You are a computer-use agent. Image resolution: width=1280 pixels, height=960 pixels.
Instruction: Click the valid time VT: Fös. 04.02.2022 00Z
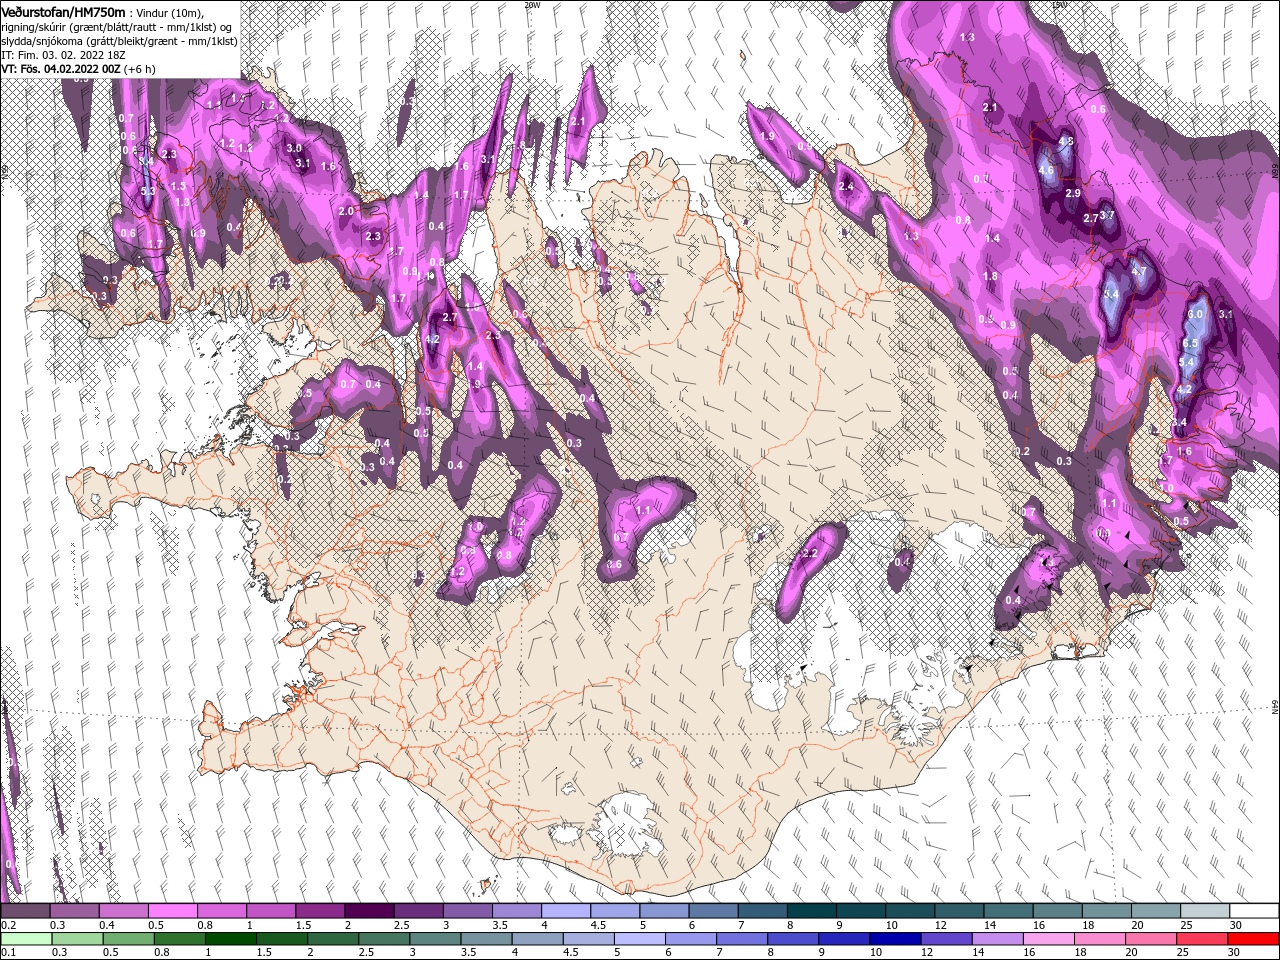[61, 69]
